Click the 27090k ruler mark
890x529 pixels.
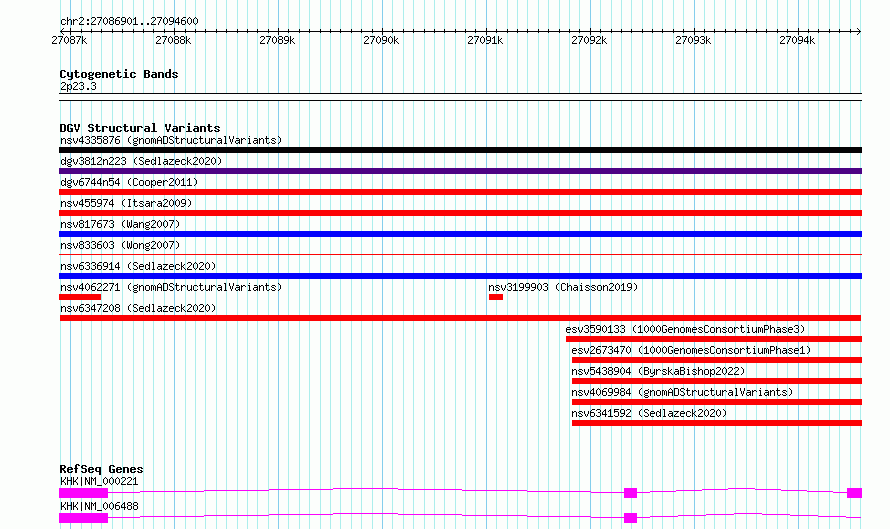[381, 40]
